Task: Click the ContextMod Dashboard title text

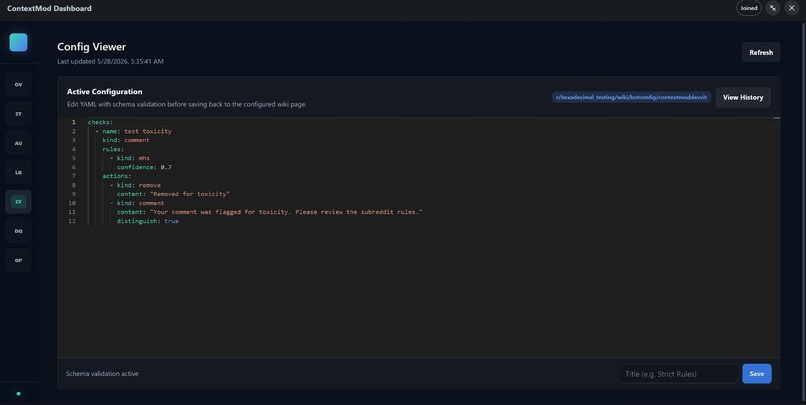Action: click(49, 8)
